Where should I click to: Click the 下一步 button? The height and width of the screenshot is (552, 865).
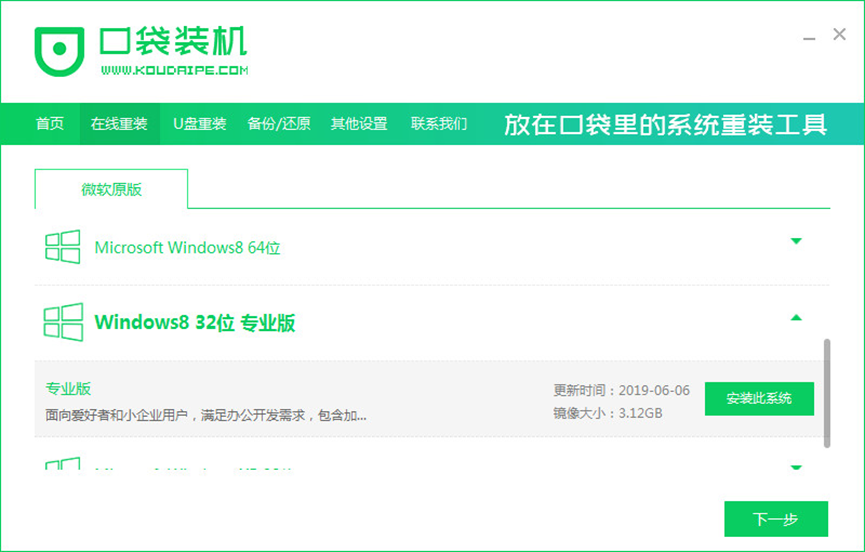click(x=776, y=519)
